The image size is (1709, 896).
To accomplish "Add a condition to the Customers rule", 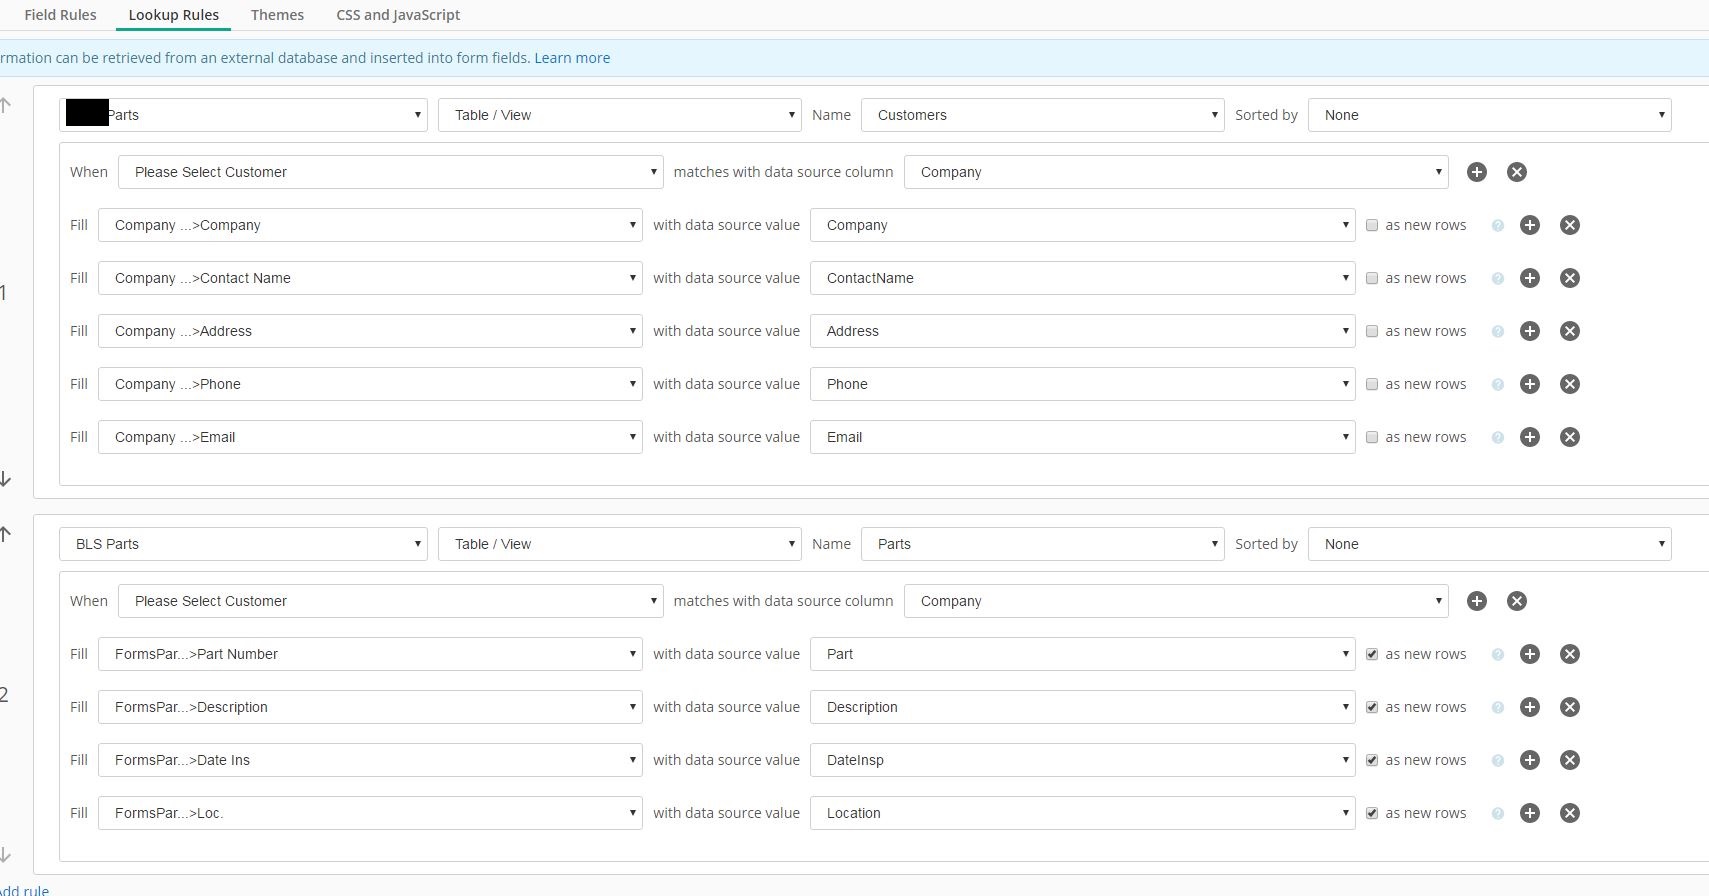I will click(1476, 172).
